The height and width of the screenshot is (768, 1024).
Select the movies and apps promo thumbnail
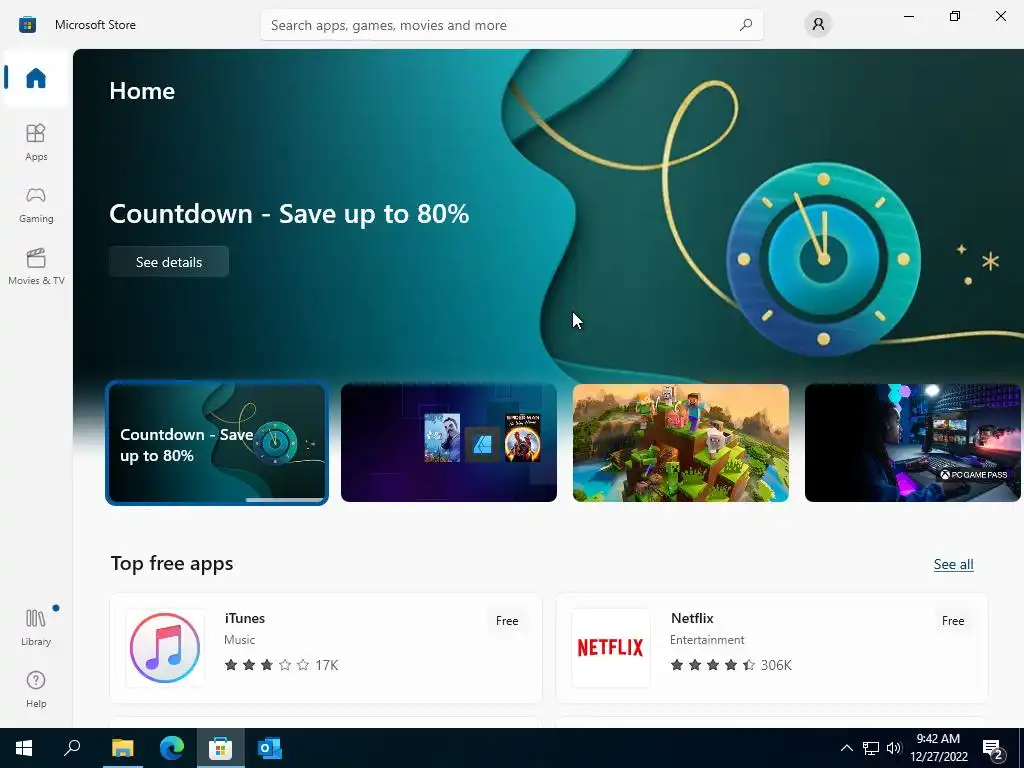coord(449,443)
